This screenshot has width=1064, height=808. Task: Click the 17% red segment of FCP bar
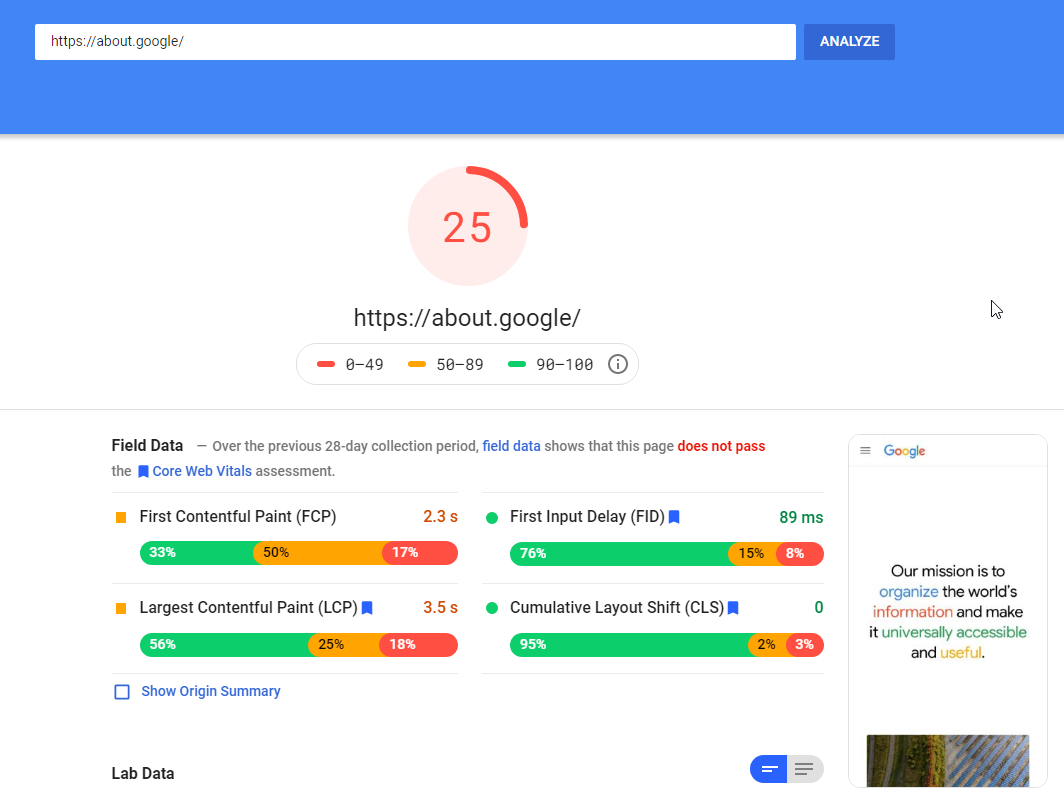pos(420,553)
